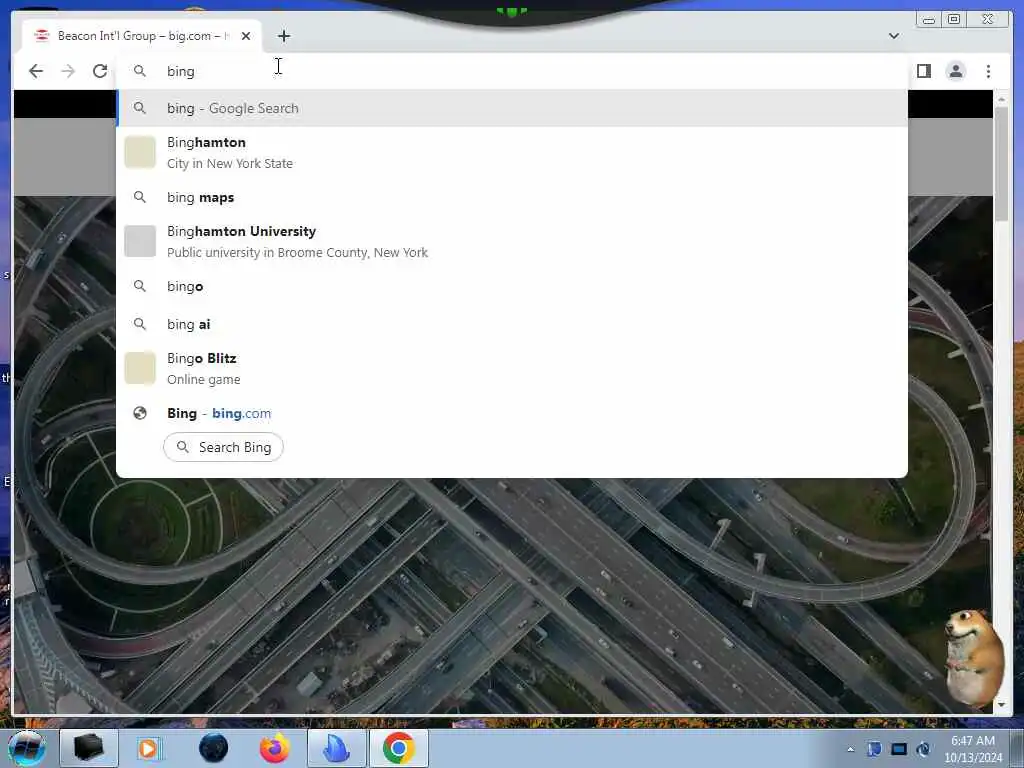Screen dimensions: 1024x768
Task: Open a new tab with plus button
Action: tap(283, 36)
